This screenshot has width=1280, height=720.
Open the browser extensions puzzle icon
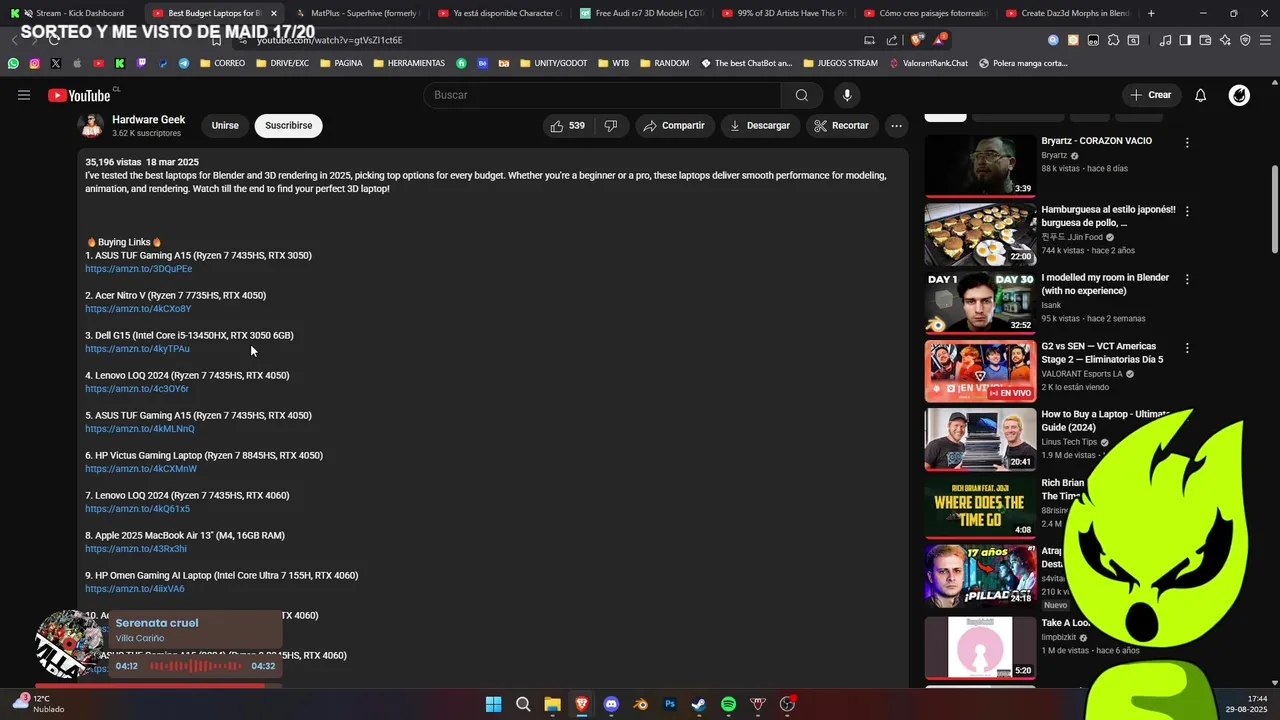pyautogui.click(x=1113, y=40)
